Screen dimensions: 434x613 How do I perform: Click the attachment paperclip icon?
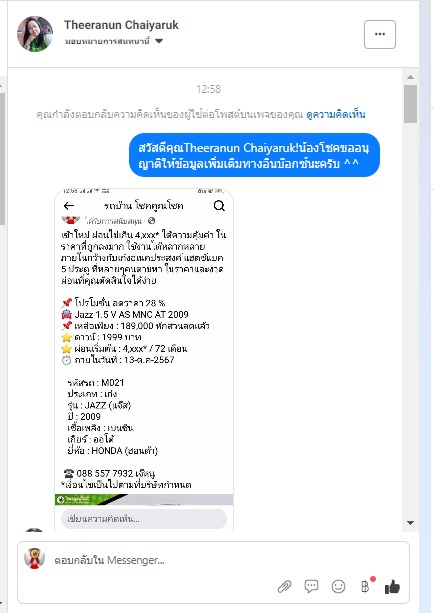[284, 586]
